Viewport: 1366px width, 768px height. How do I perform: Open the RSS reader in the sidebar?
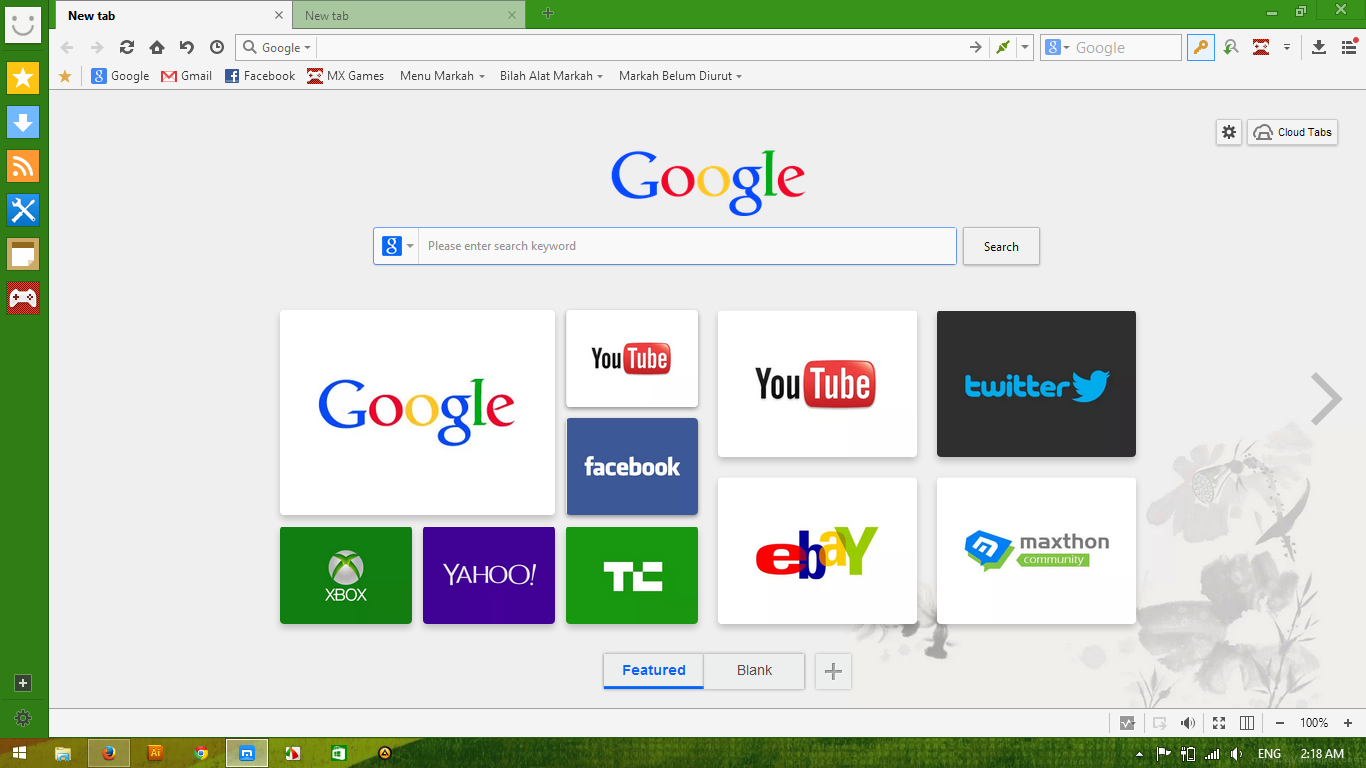tap(23, 166)
